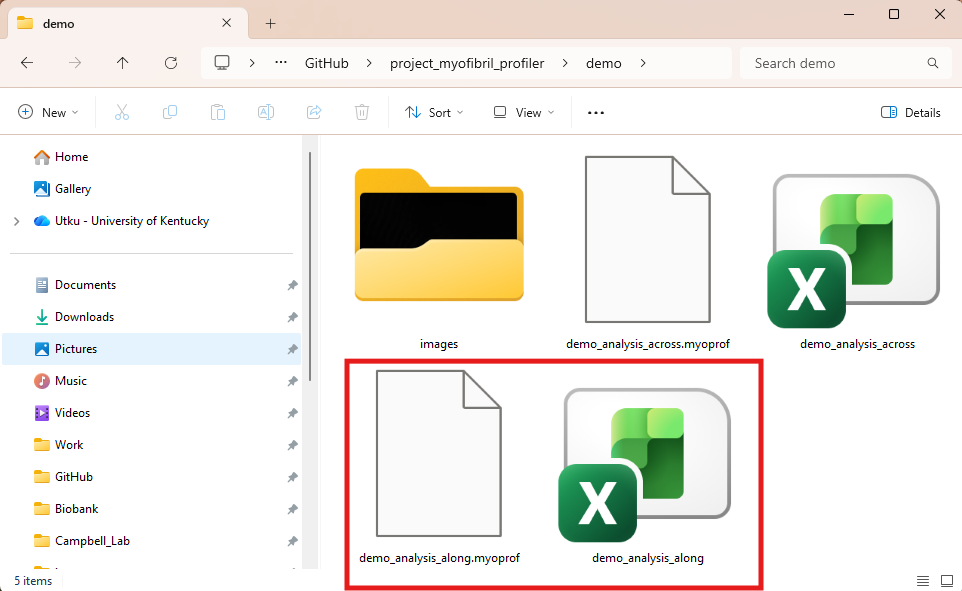Show hidden path segments via ellipsis
The image size is (962, 591).
[281, 63]
